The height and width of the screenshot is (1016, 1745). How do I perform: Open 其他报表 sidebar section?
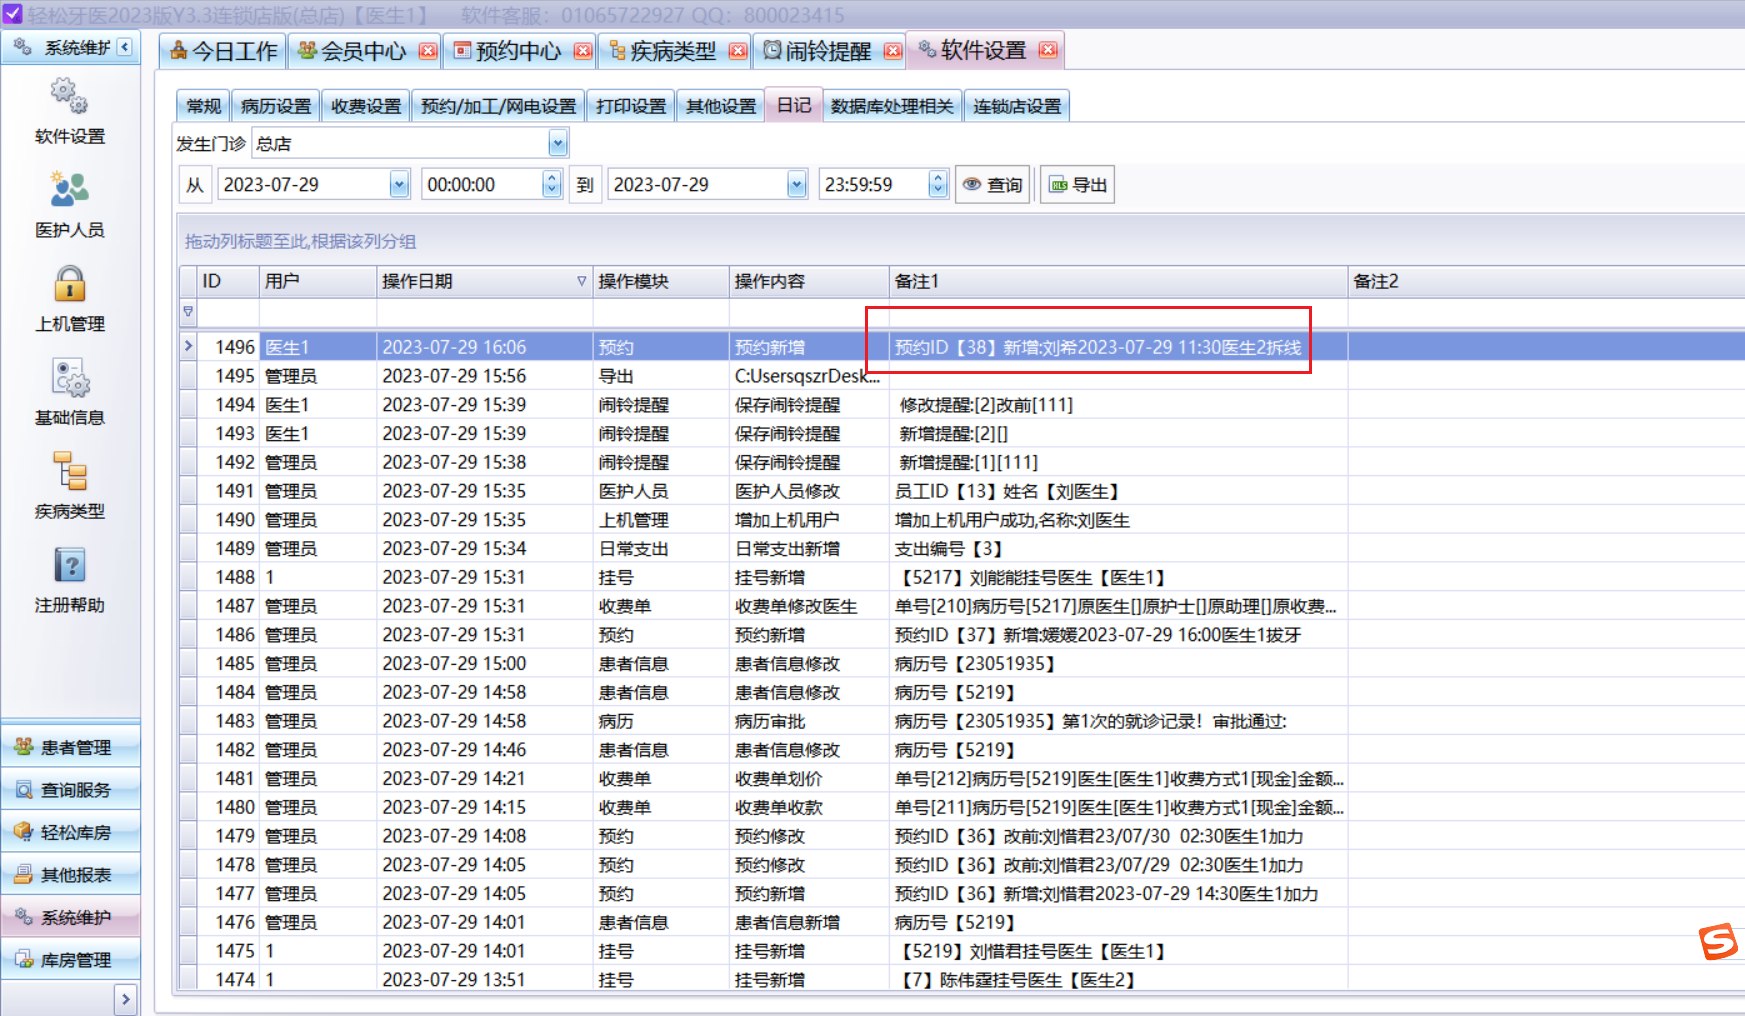click(71, 875)
